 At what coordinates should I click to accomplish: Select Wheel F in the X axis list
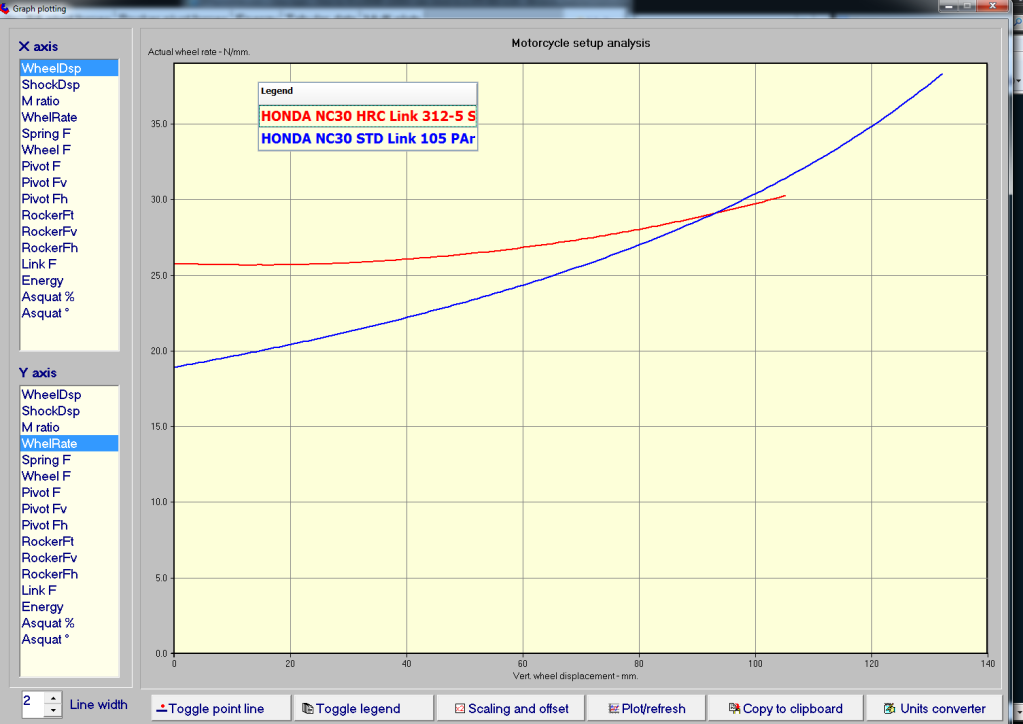pos(69,149)
